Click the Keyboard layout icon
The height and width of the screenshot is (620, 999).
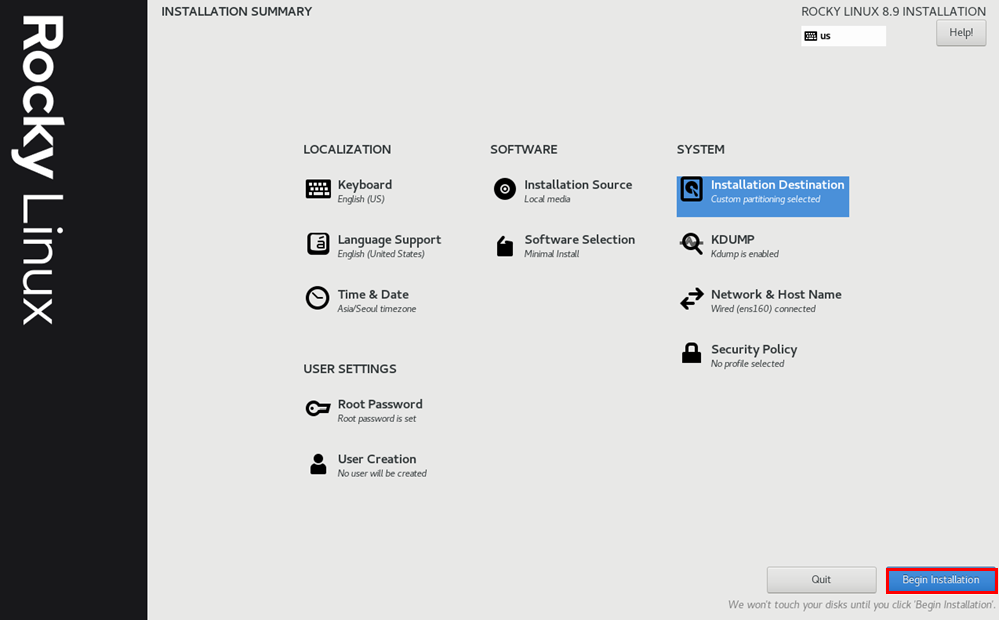(318, 189)
